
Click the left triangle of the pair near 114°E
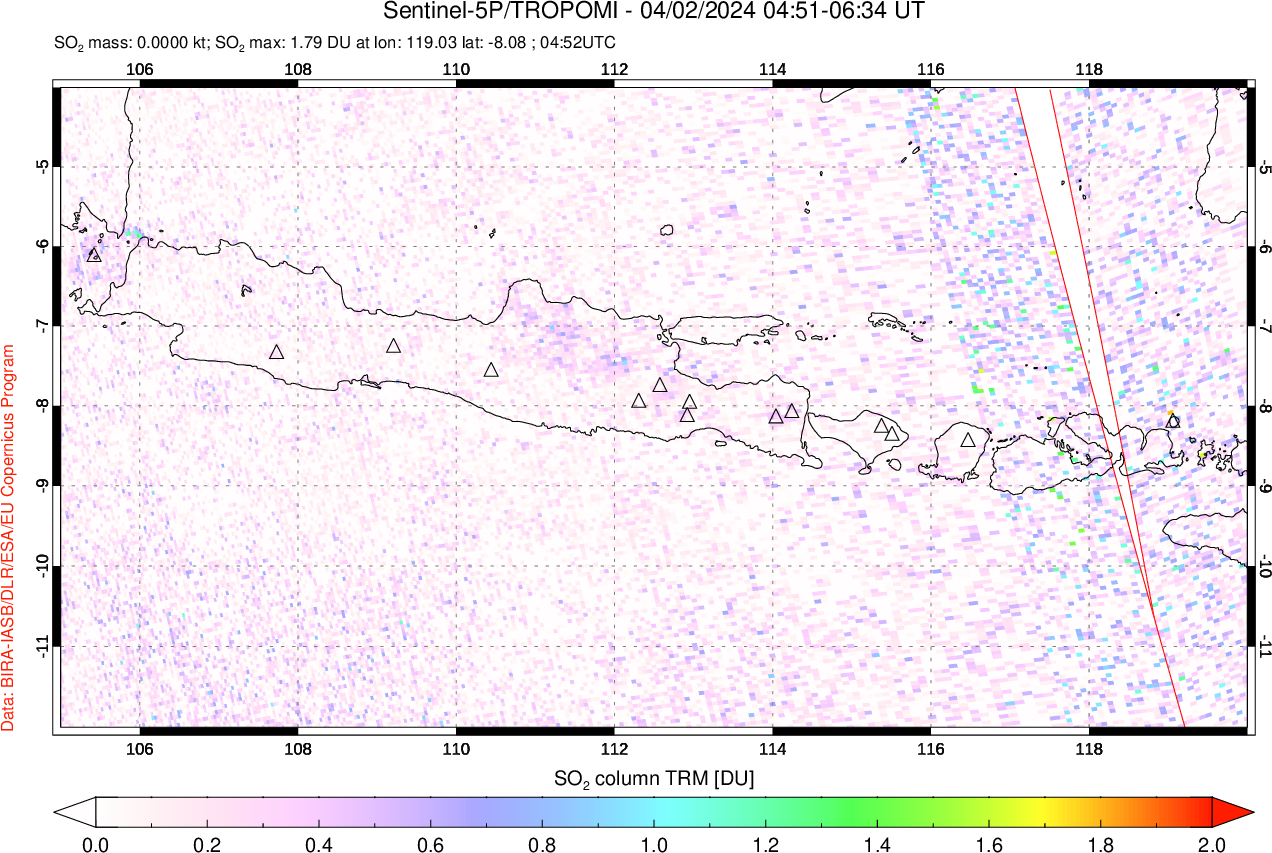pos(776,416)
